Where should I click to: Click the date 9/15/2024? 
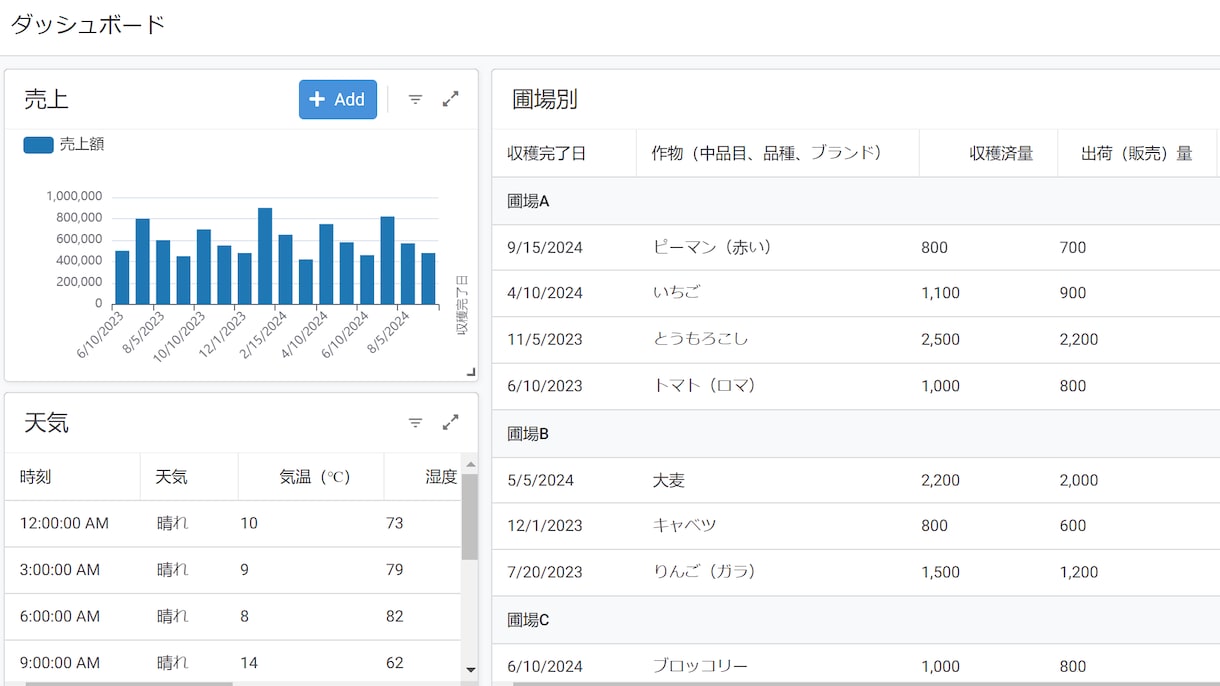point(545,247)
